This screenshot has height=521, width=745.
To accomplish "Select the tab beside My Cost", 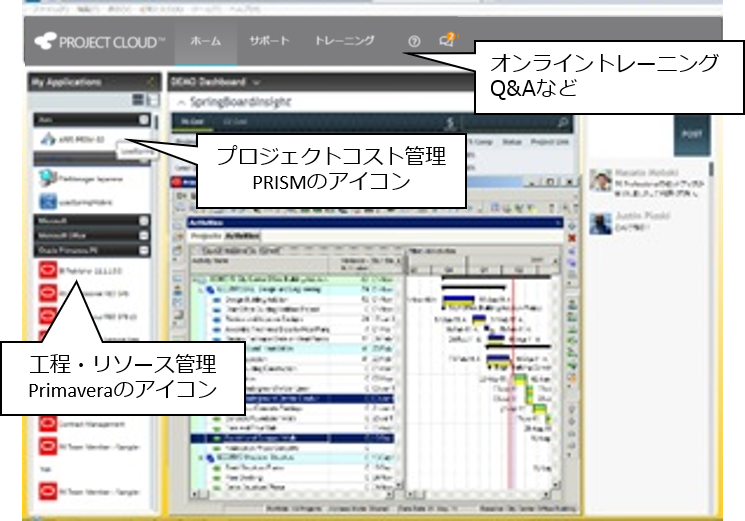I will click(x=235, y=122).
